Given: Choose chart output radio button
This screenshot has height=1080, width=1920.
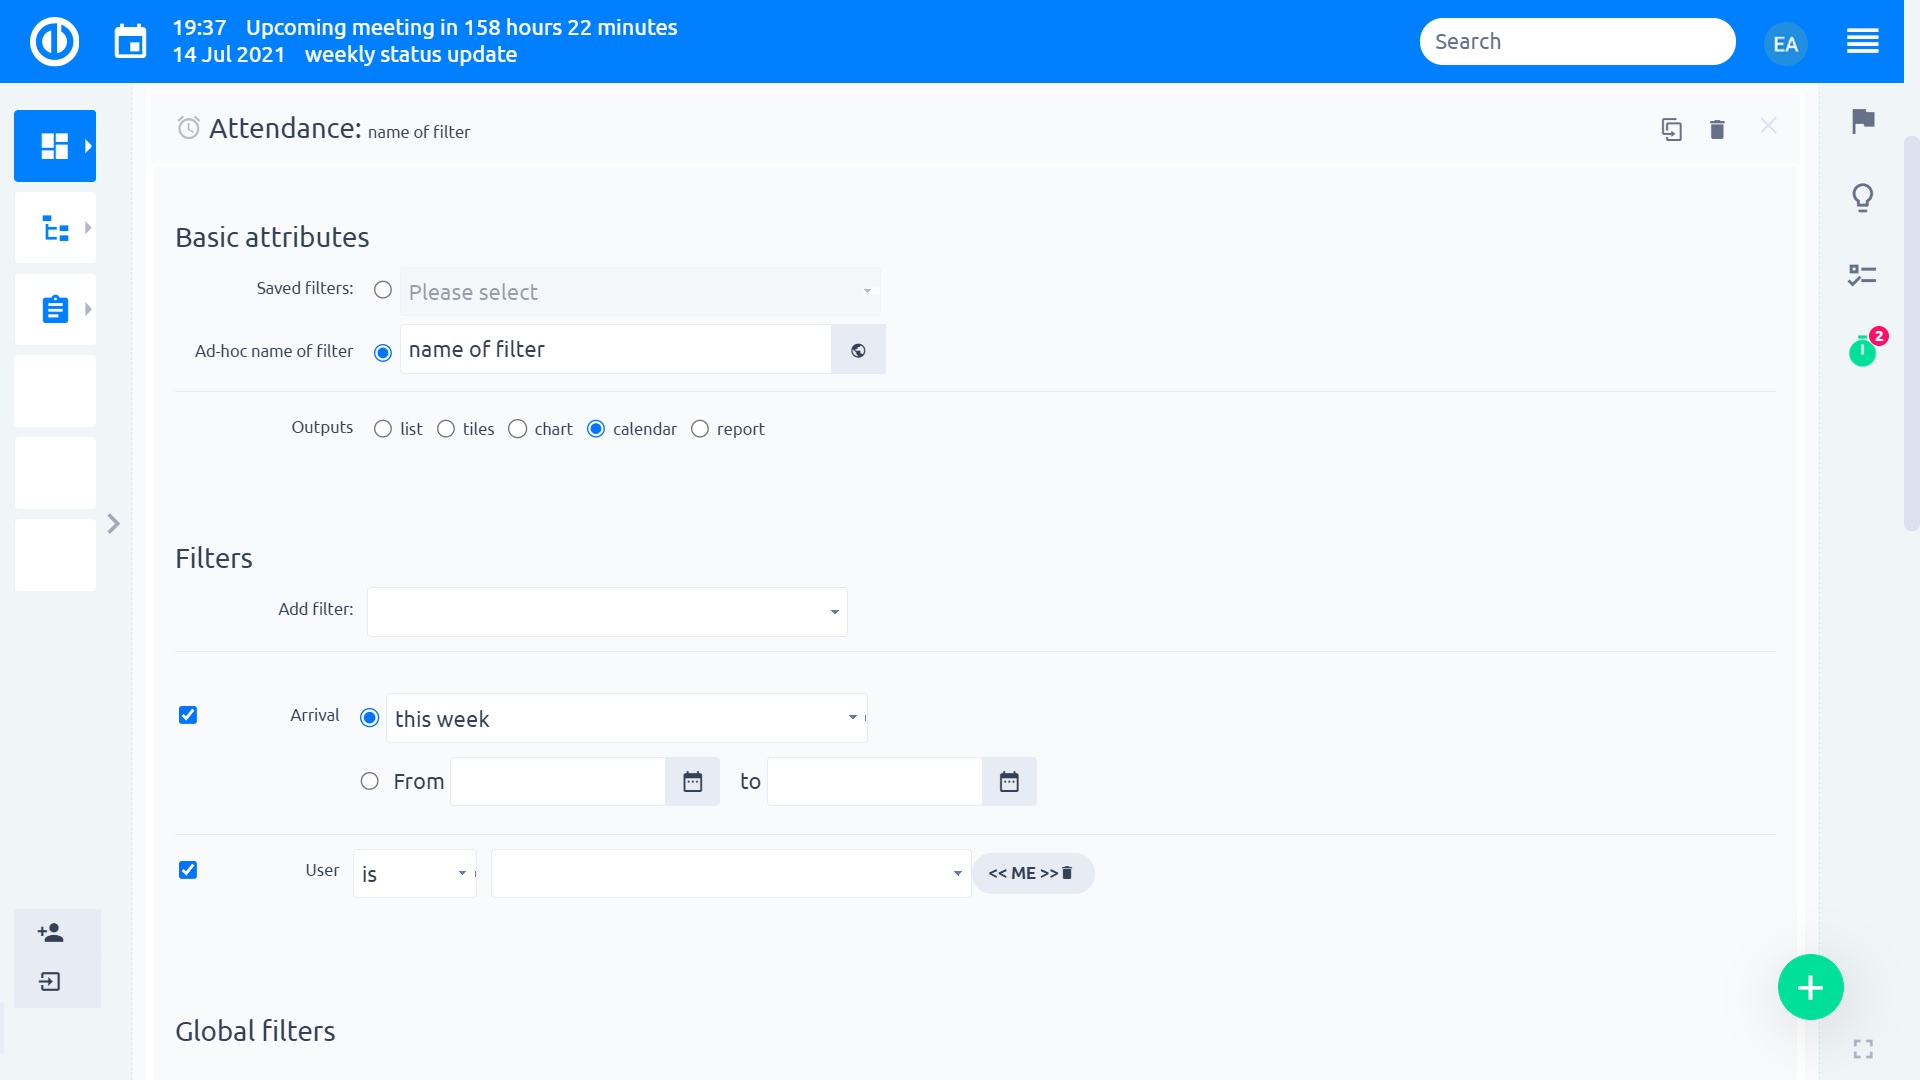Looking at the screenshot, I should click(518, 429).
